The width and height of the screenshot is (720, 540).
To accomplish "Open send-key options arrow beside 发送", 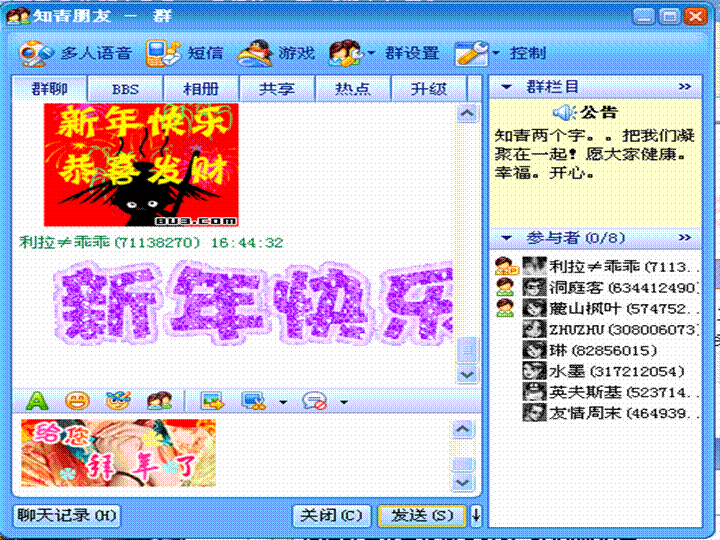I will (x=476, y=516).
